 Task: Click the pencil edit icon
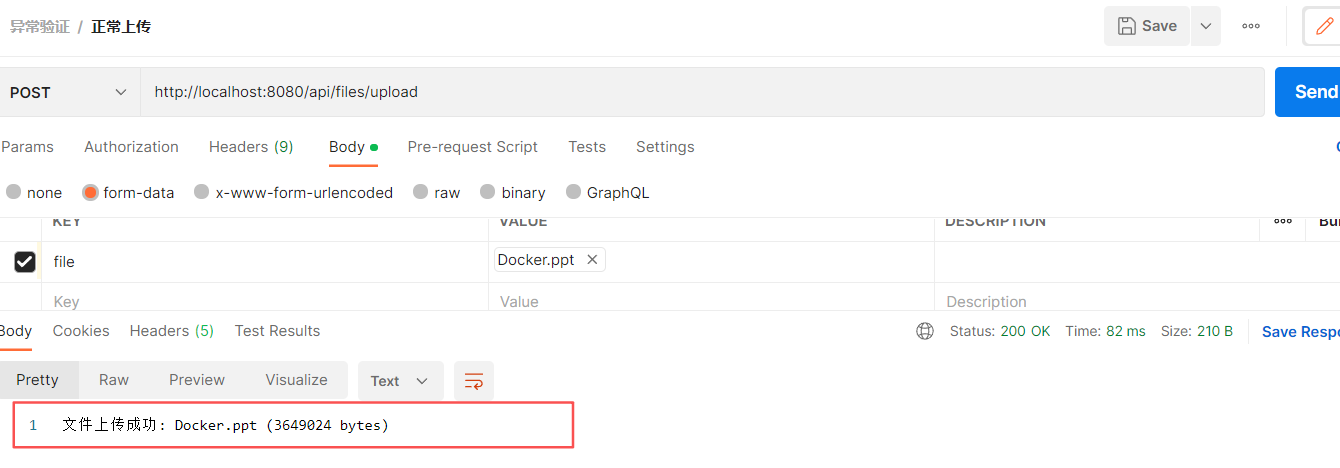coord(1325,26)
